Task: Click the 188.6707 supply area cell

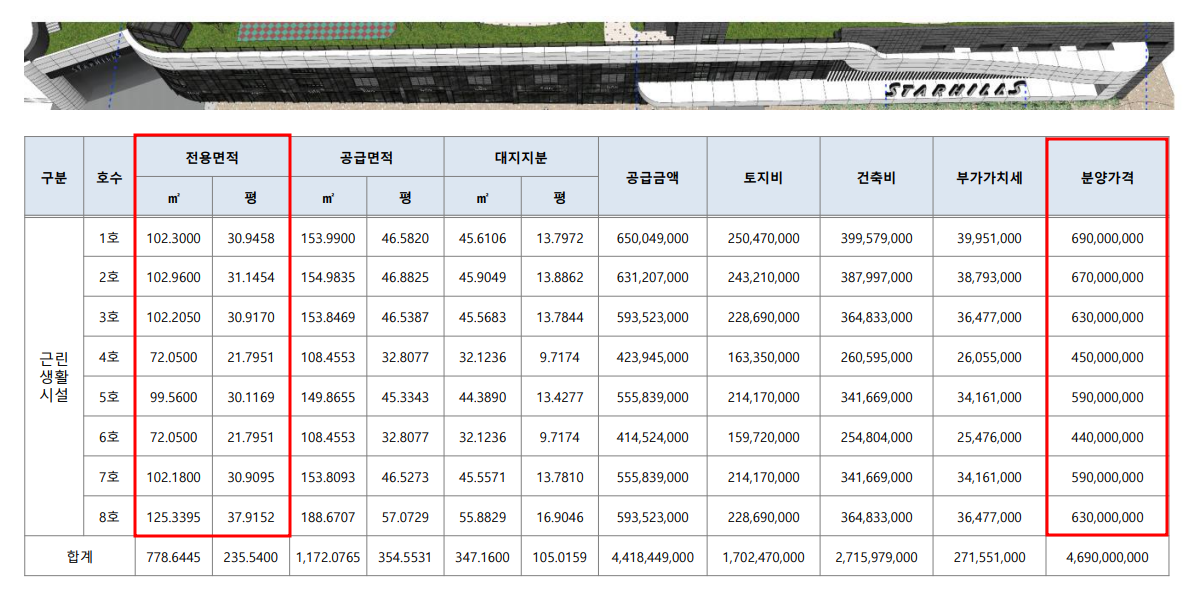Action: (x=328, y=518)
